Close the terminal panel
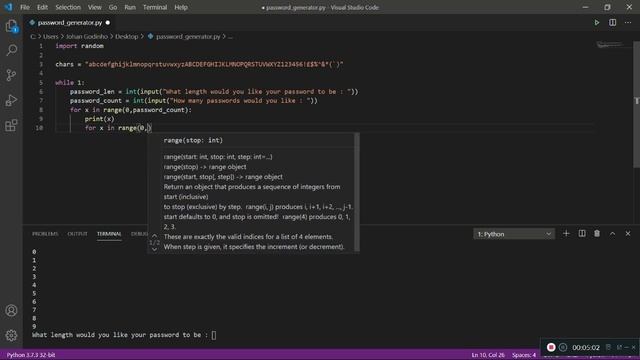Screen dimensions: 640x360 tap(628, 233)
